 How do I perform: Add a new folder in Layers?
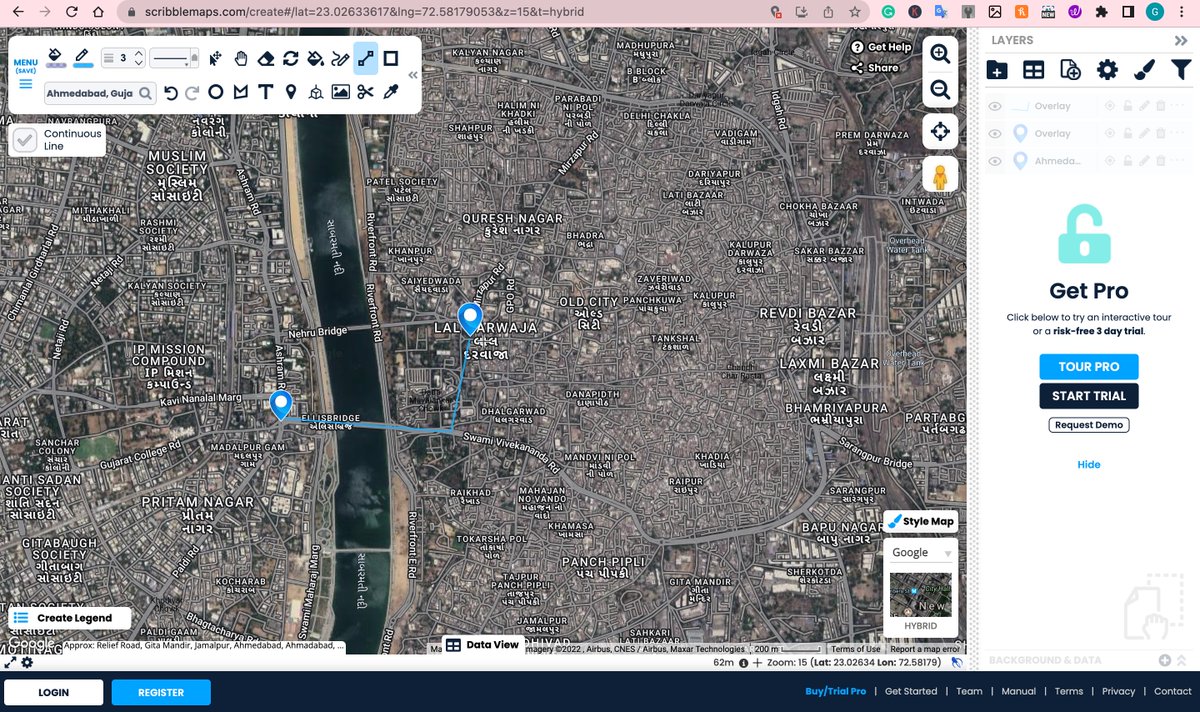pos(997,70)
